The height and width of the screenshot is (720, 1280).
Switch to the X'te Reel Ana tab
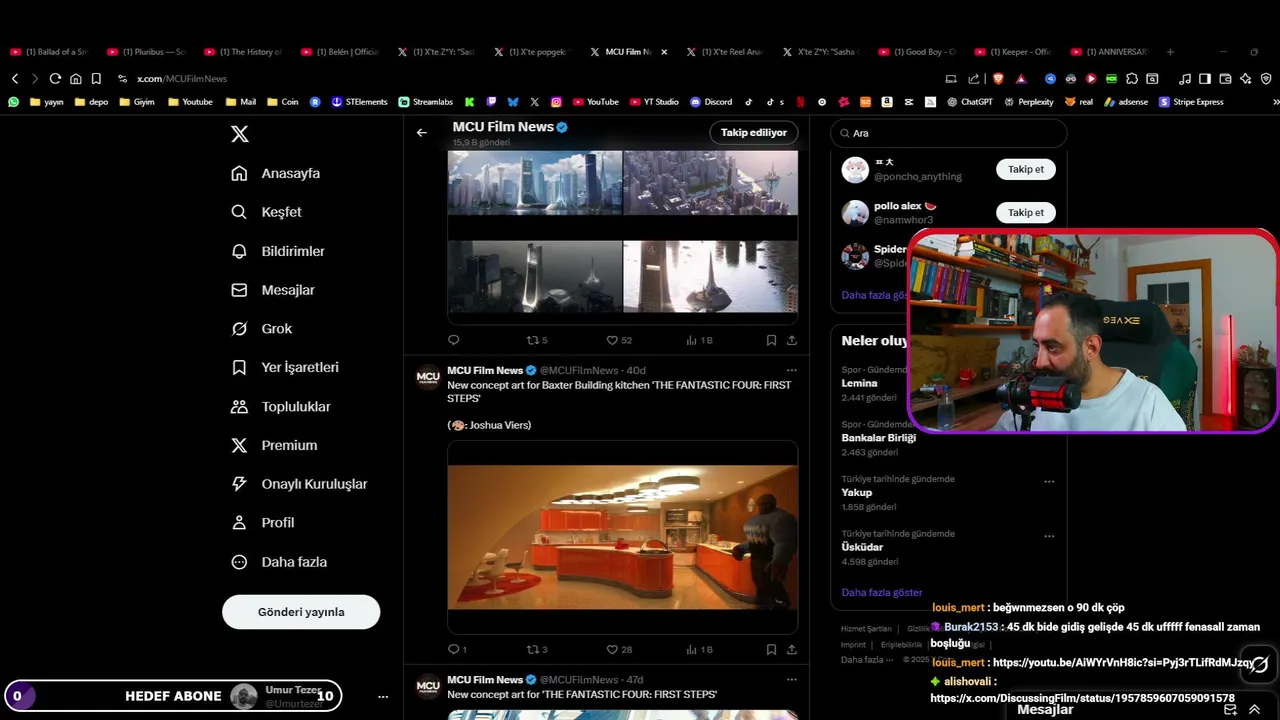click(724, 52)
